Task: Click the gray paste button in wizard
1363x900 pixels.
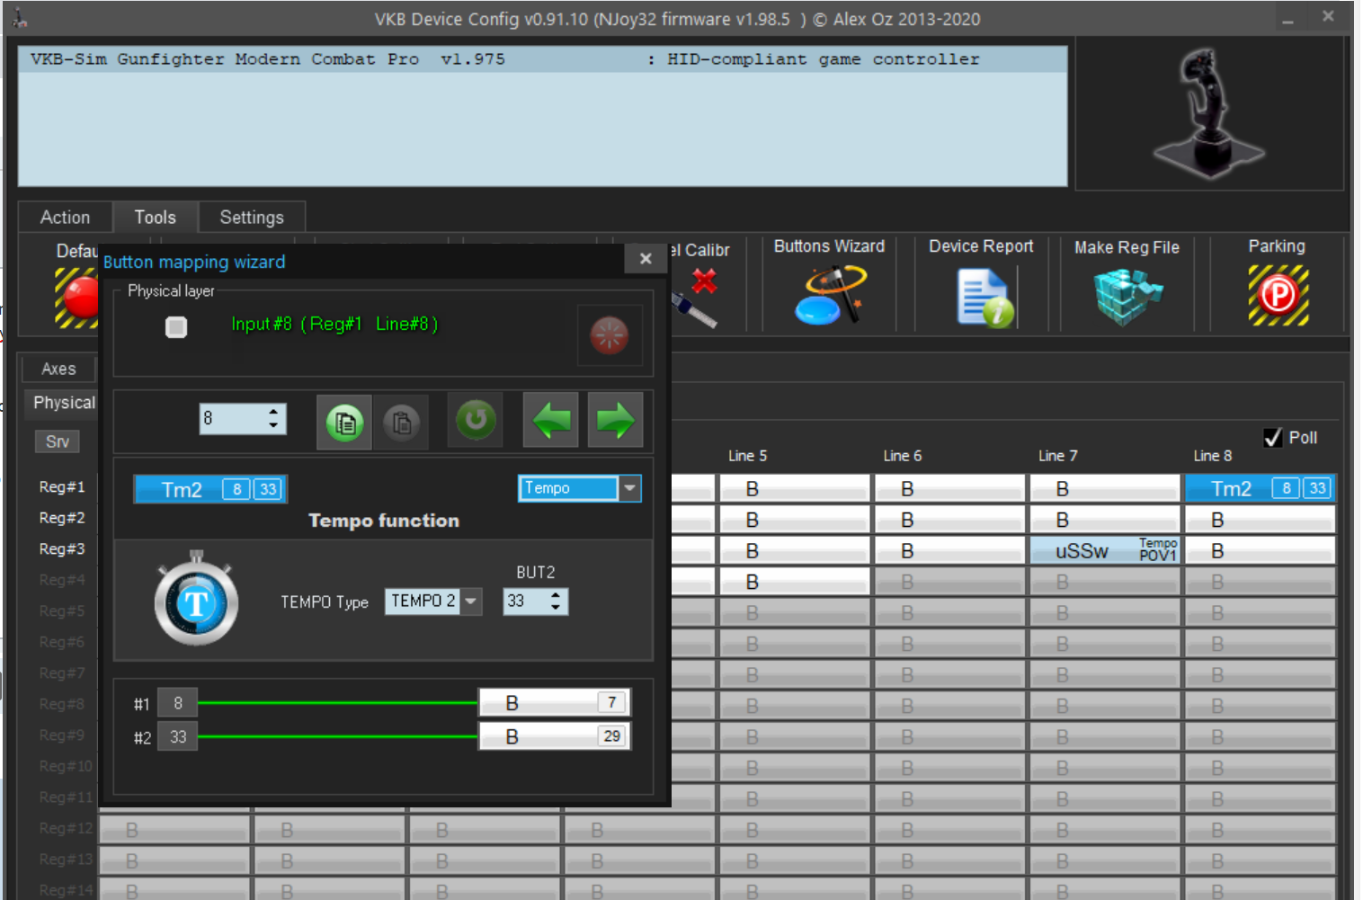Action: [401, 422]
